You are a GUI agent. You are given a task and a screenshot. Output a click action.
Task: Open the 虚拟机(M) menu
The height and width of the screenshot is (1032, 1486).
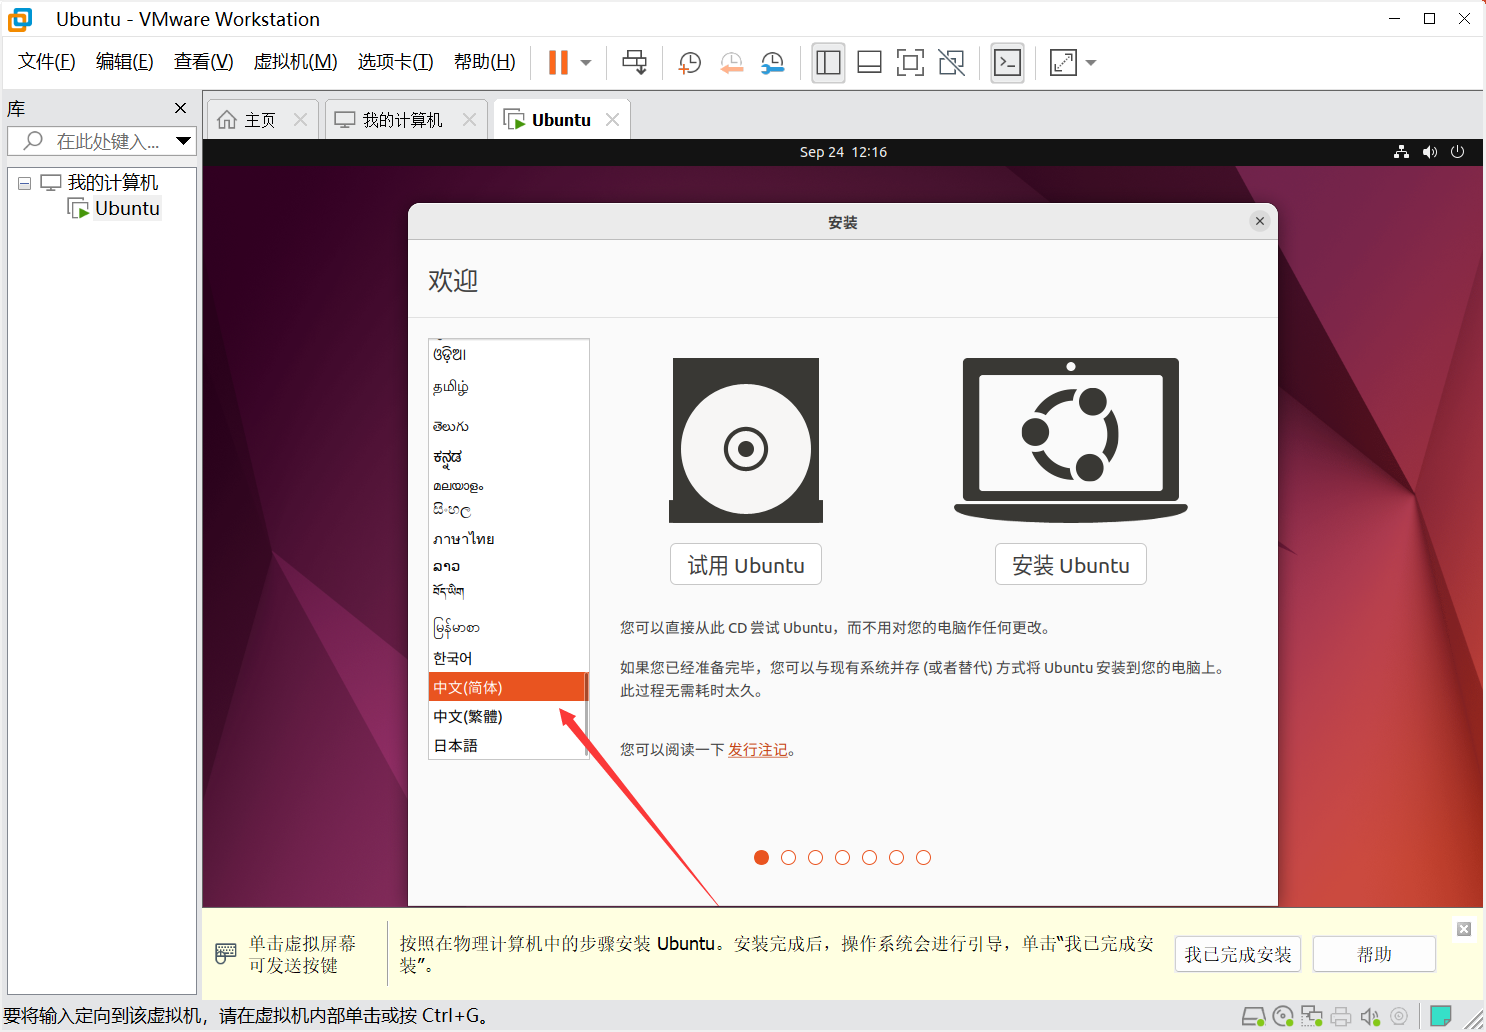click(296, 62)
